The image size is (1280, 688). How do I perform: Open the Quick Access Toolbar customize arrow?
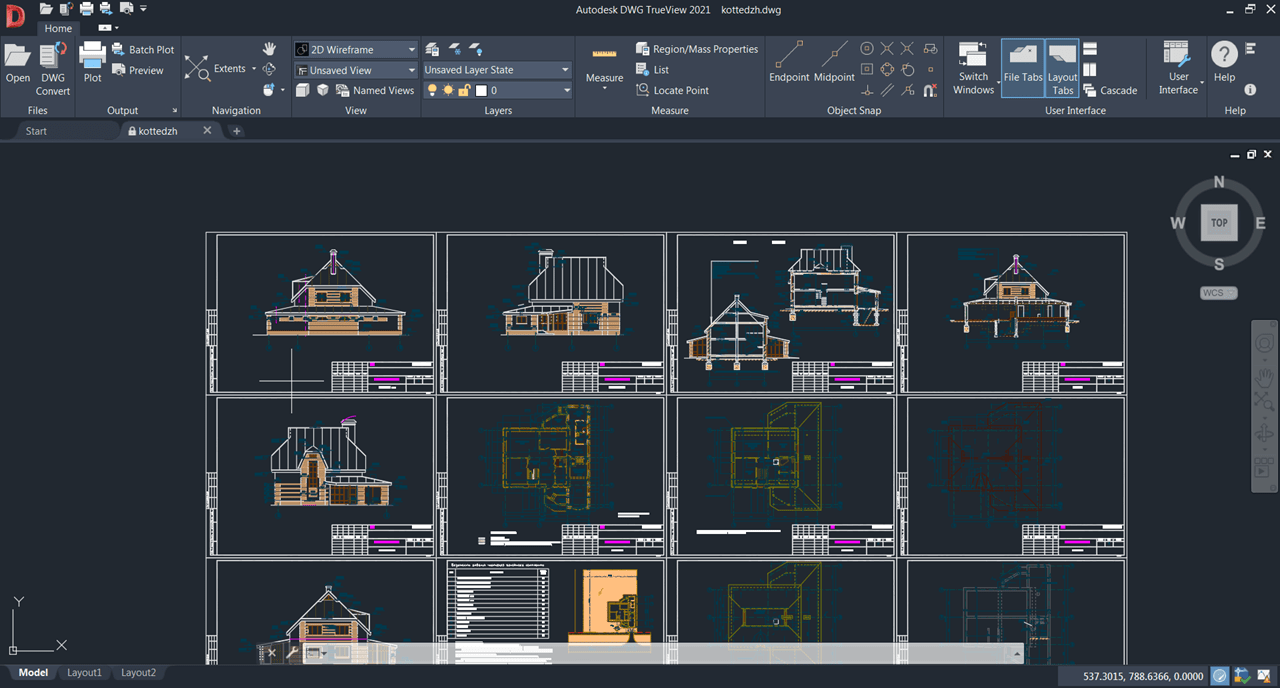[144, 8]
